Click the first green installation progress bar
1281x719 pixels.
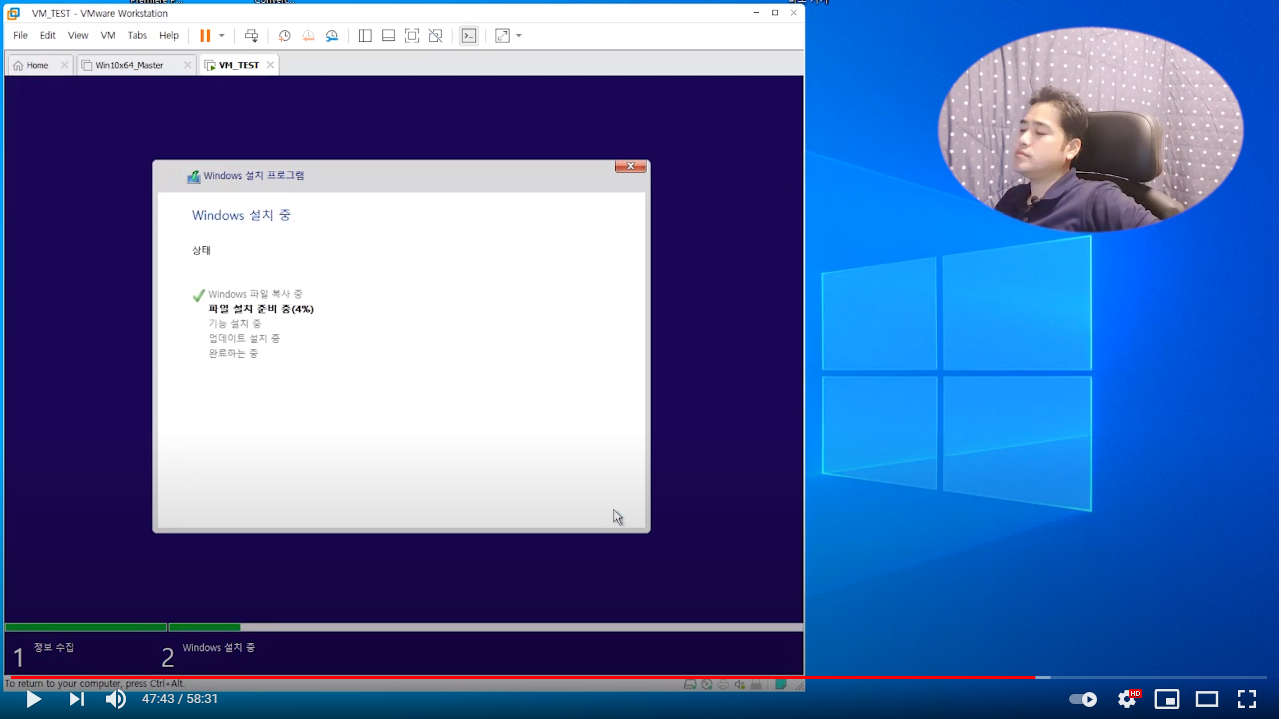tap(86, 627)
